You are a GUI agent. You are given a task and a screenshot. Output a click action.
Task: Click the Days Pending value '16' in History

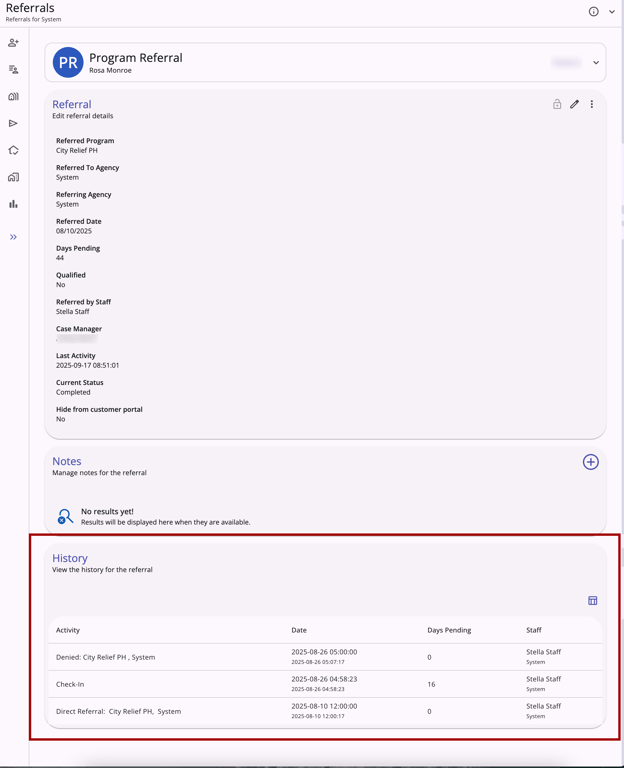tap(431, 684)
